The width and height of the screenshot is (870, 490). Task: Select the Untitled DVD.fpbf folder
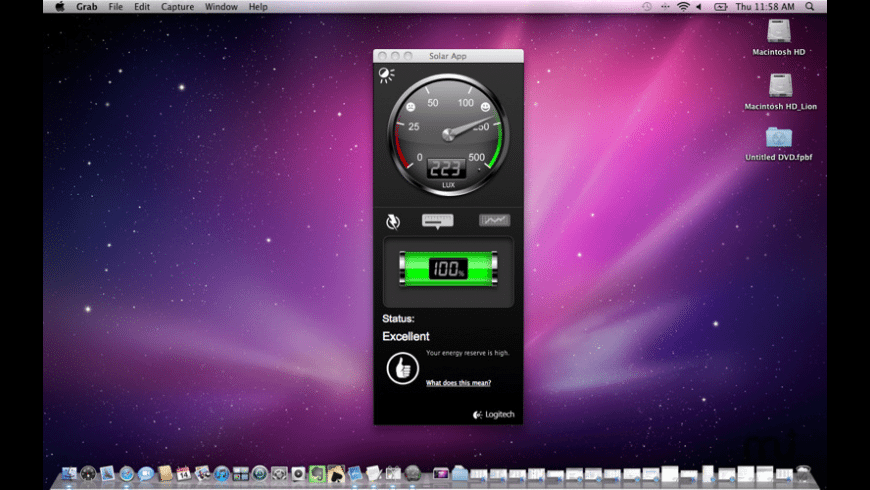778,143
